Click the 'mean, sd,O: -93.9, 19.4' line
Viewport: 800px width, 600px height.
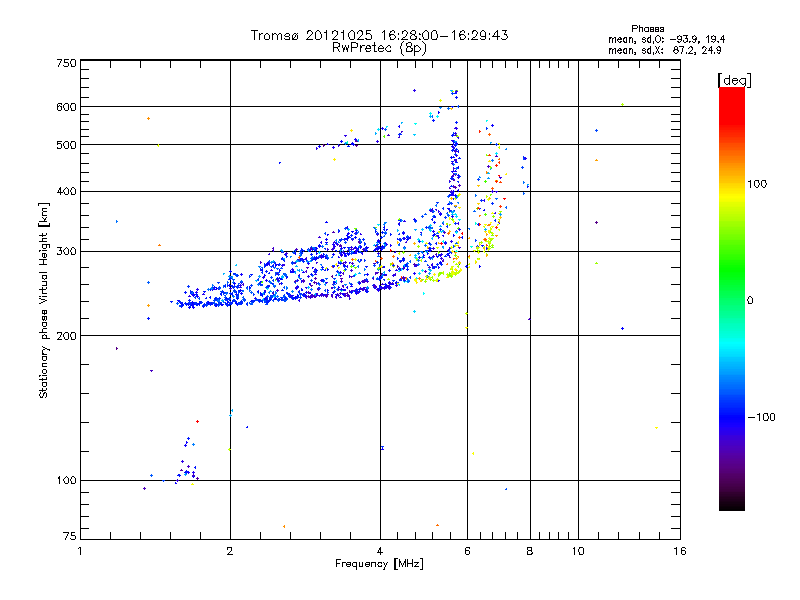(x=666, y=39)
